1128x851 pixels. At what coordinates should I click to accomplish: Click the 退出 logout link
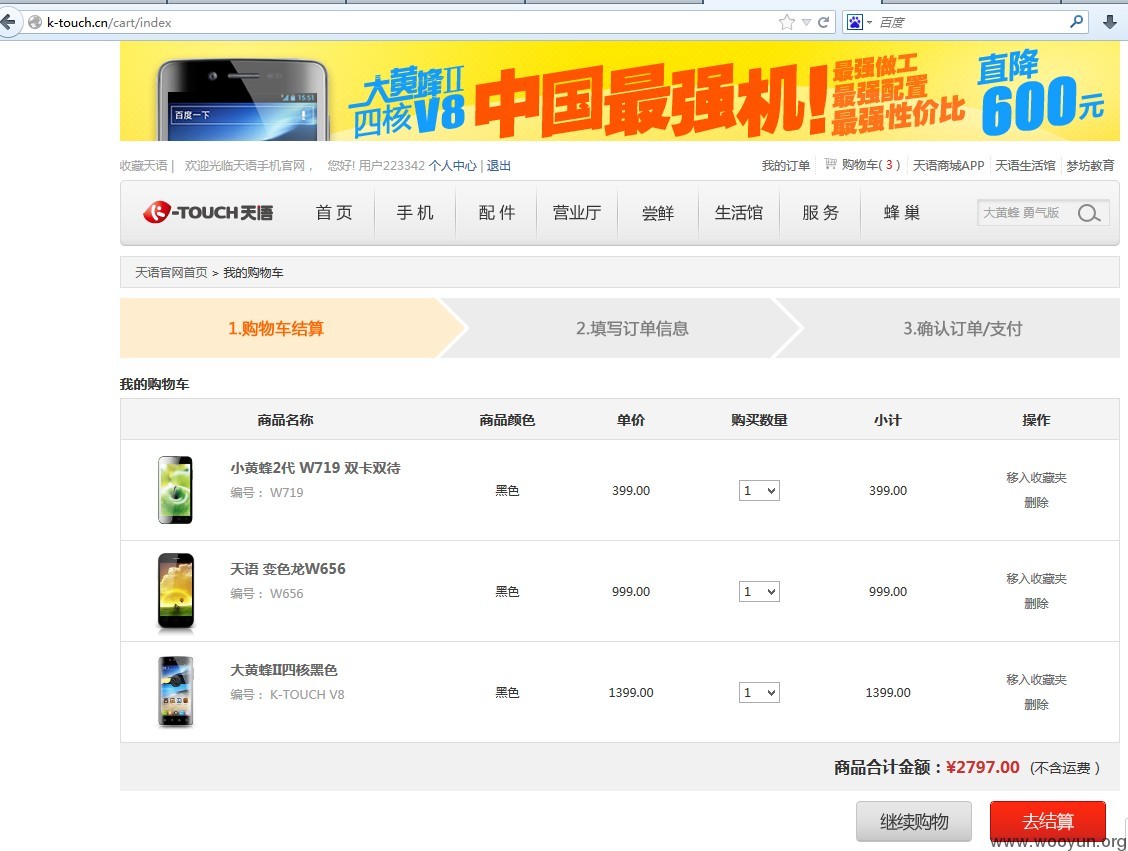(x=499, y=165)
